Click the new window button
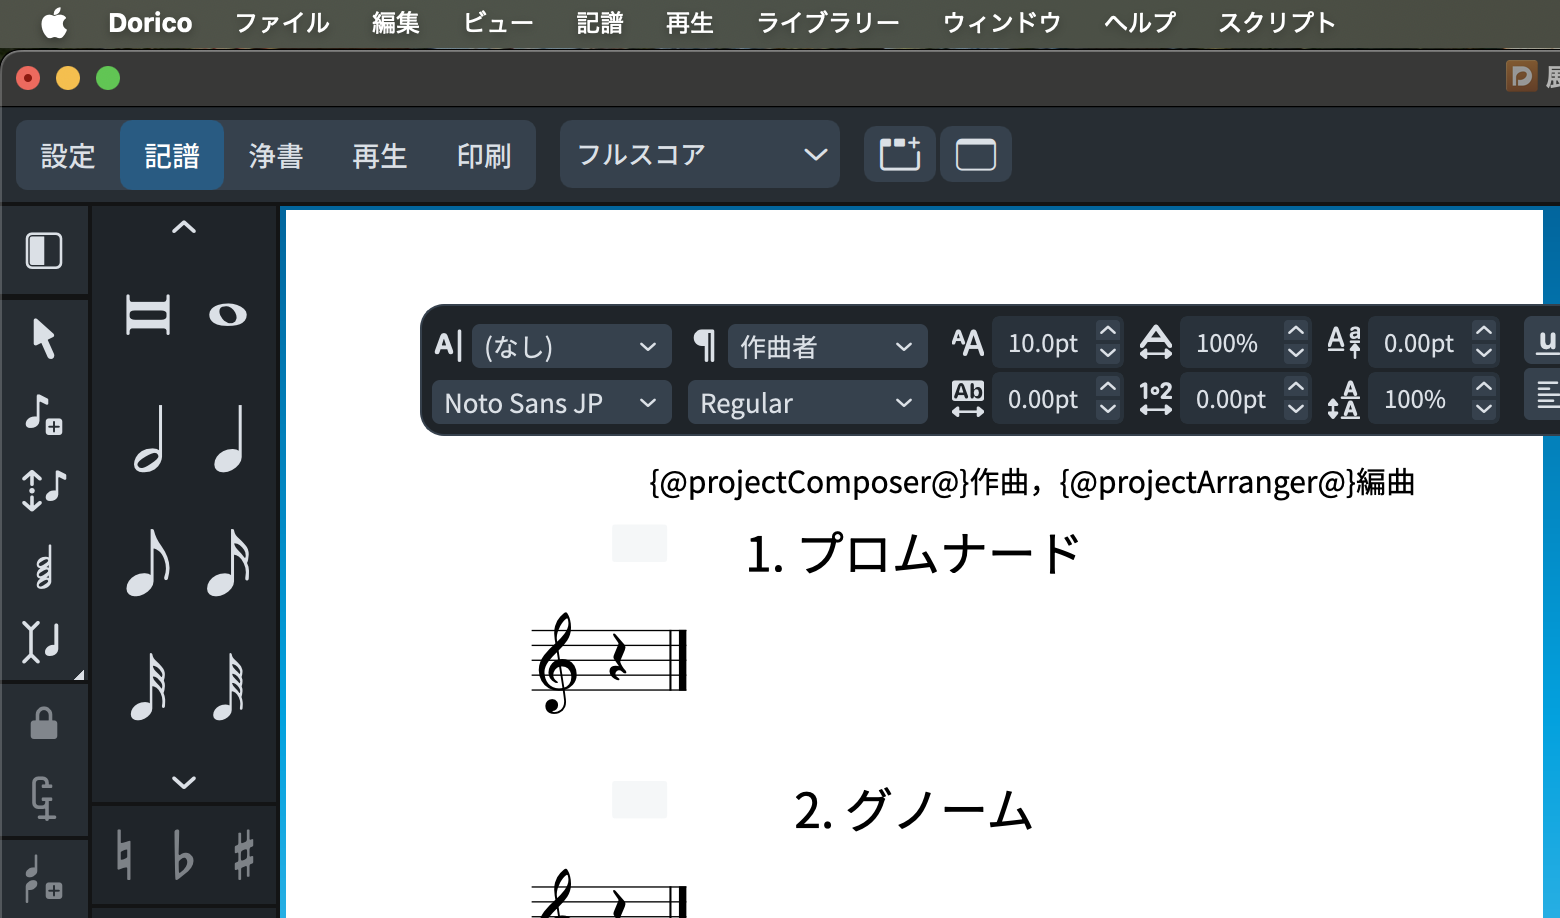This screenshot has width=1560, height=918. pos(975,155)
